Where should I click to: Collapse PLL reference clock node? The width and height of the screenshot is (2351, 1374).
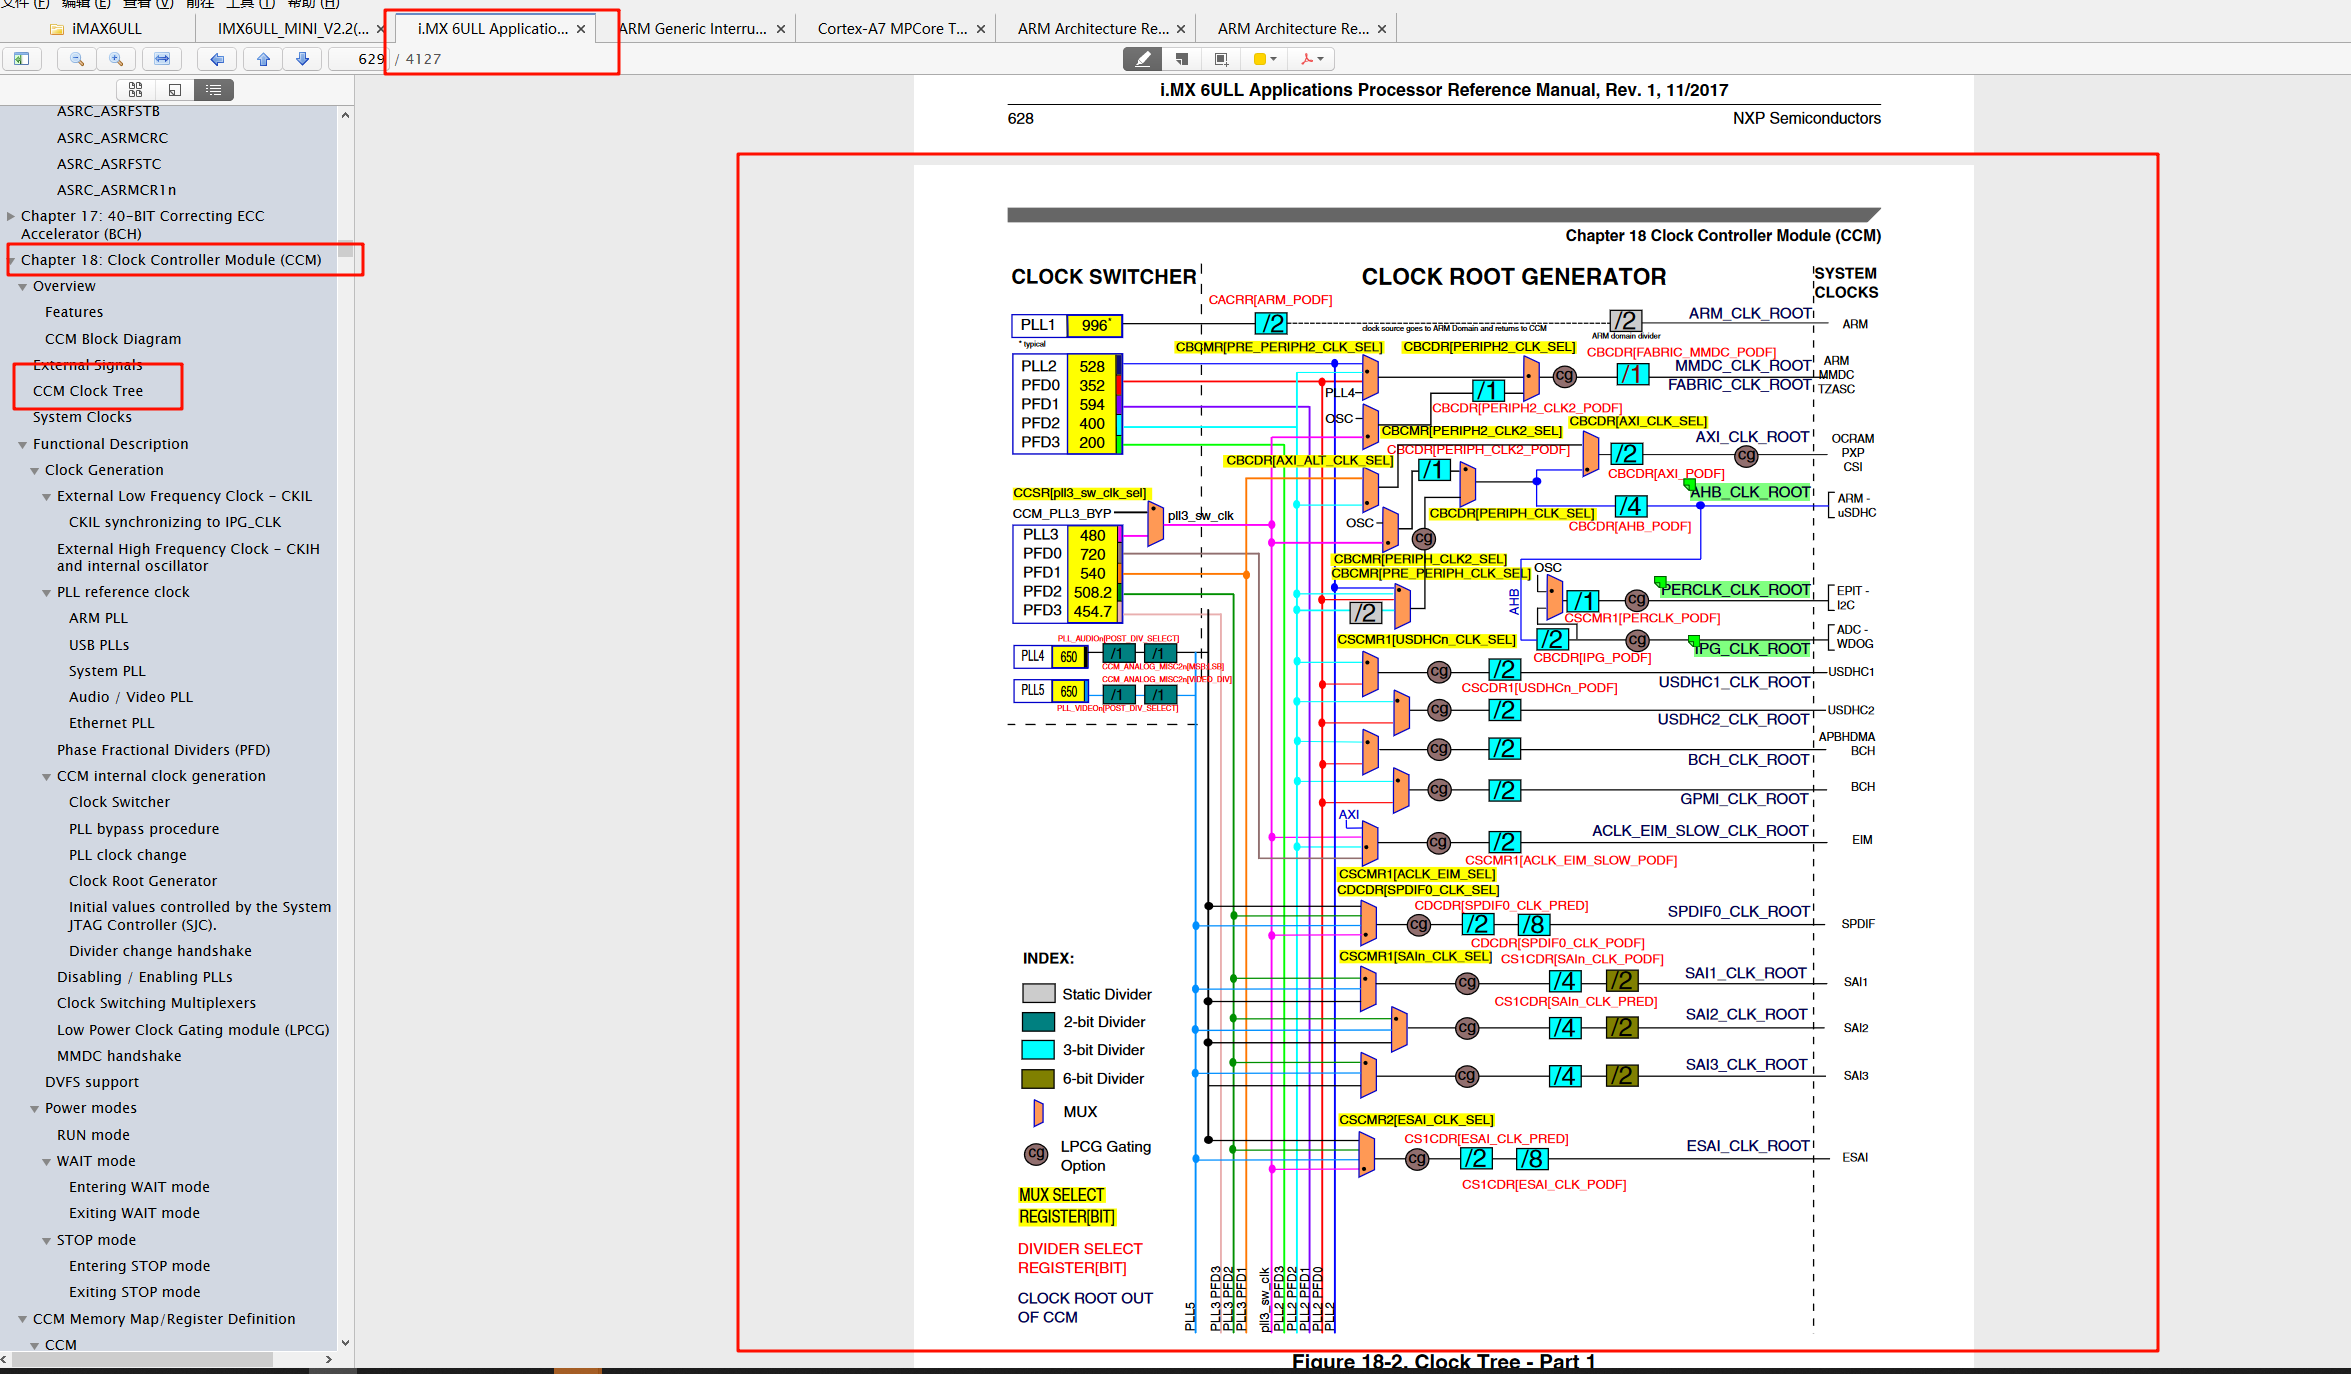[47, 593]
